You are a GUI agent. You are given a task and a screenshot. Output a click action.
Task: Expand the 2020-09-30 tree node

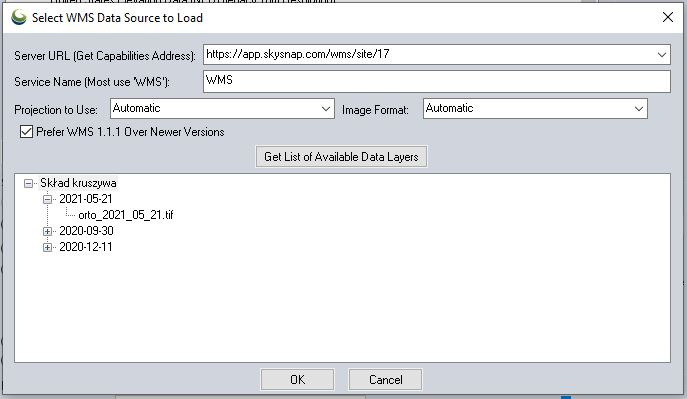pyautogui.click(x=48, y=231)
